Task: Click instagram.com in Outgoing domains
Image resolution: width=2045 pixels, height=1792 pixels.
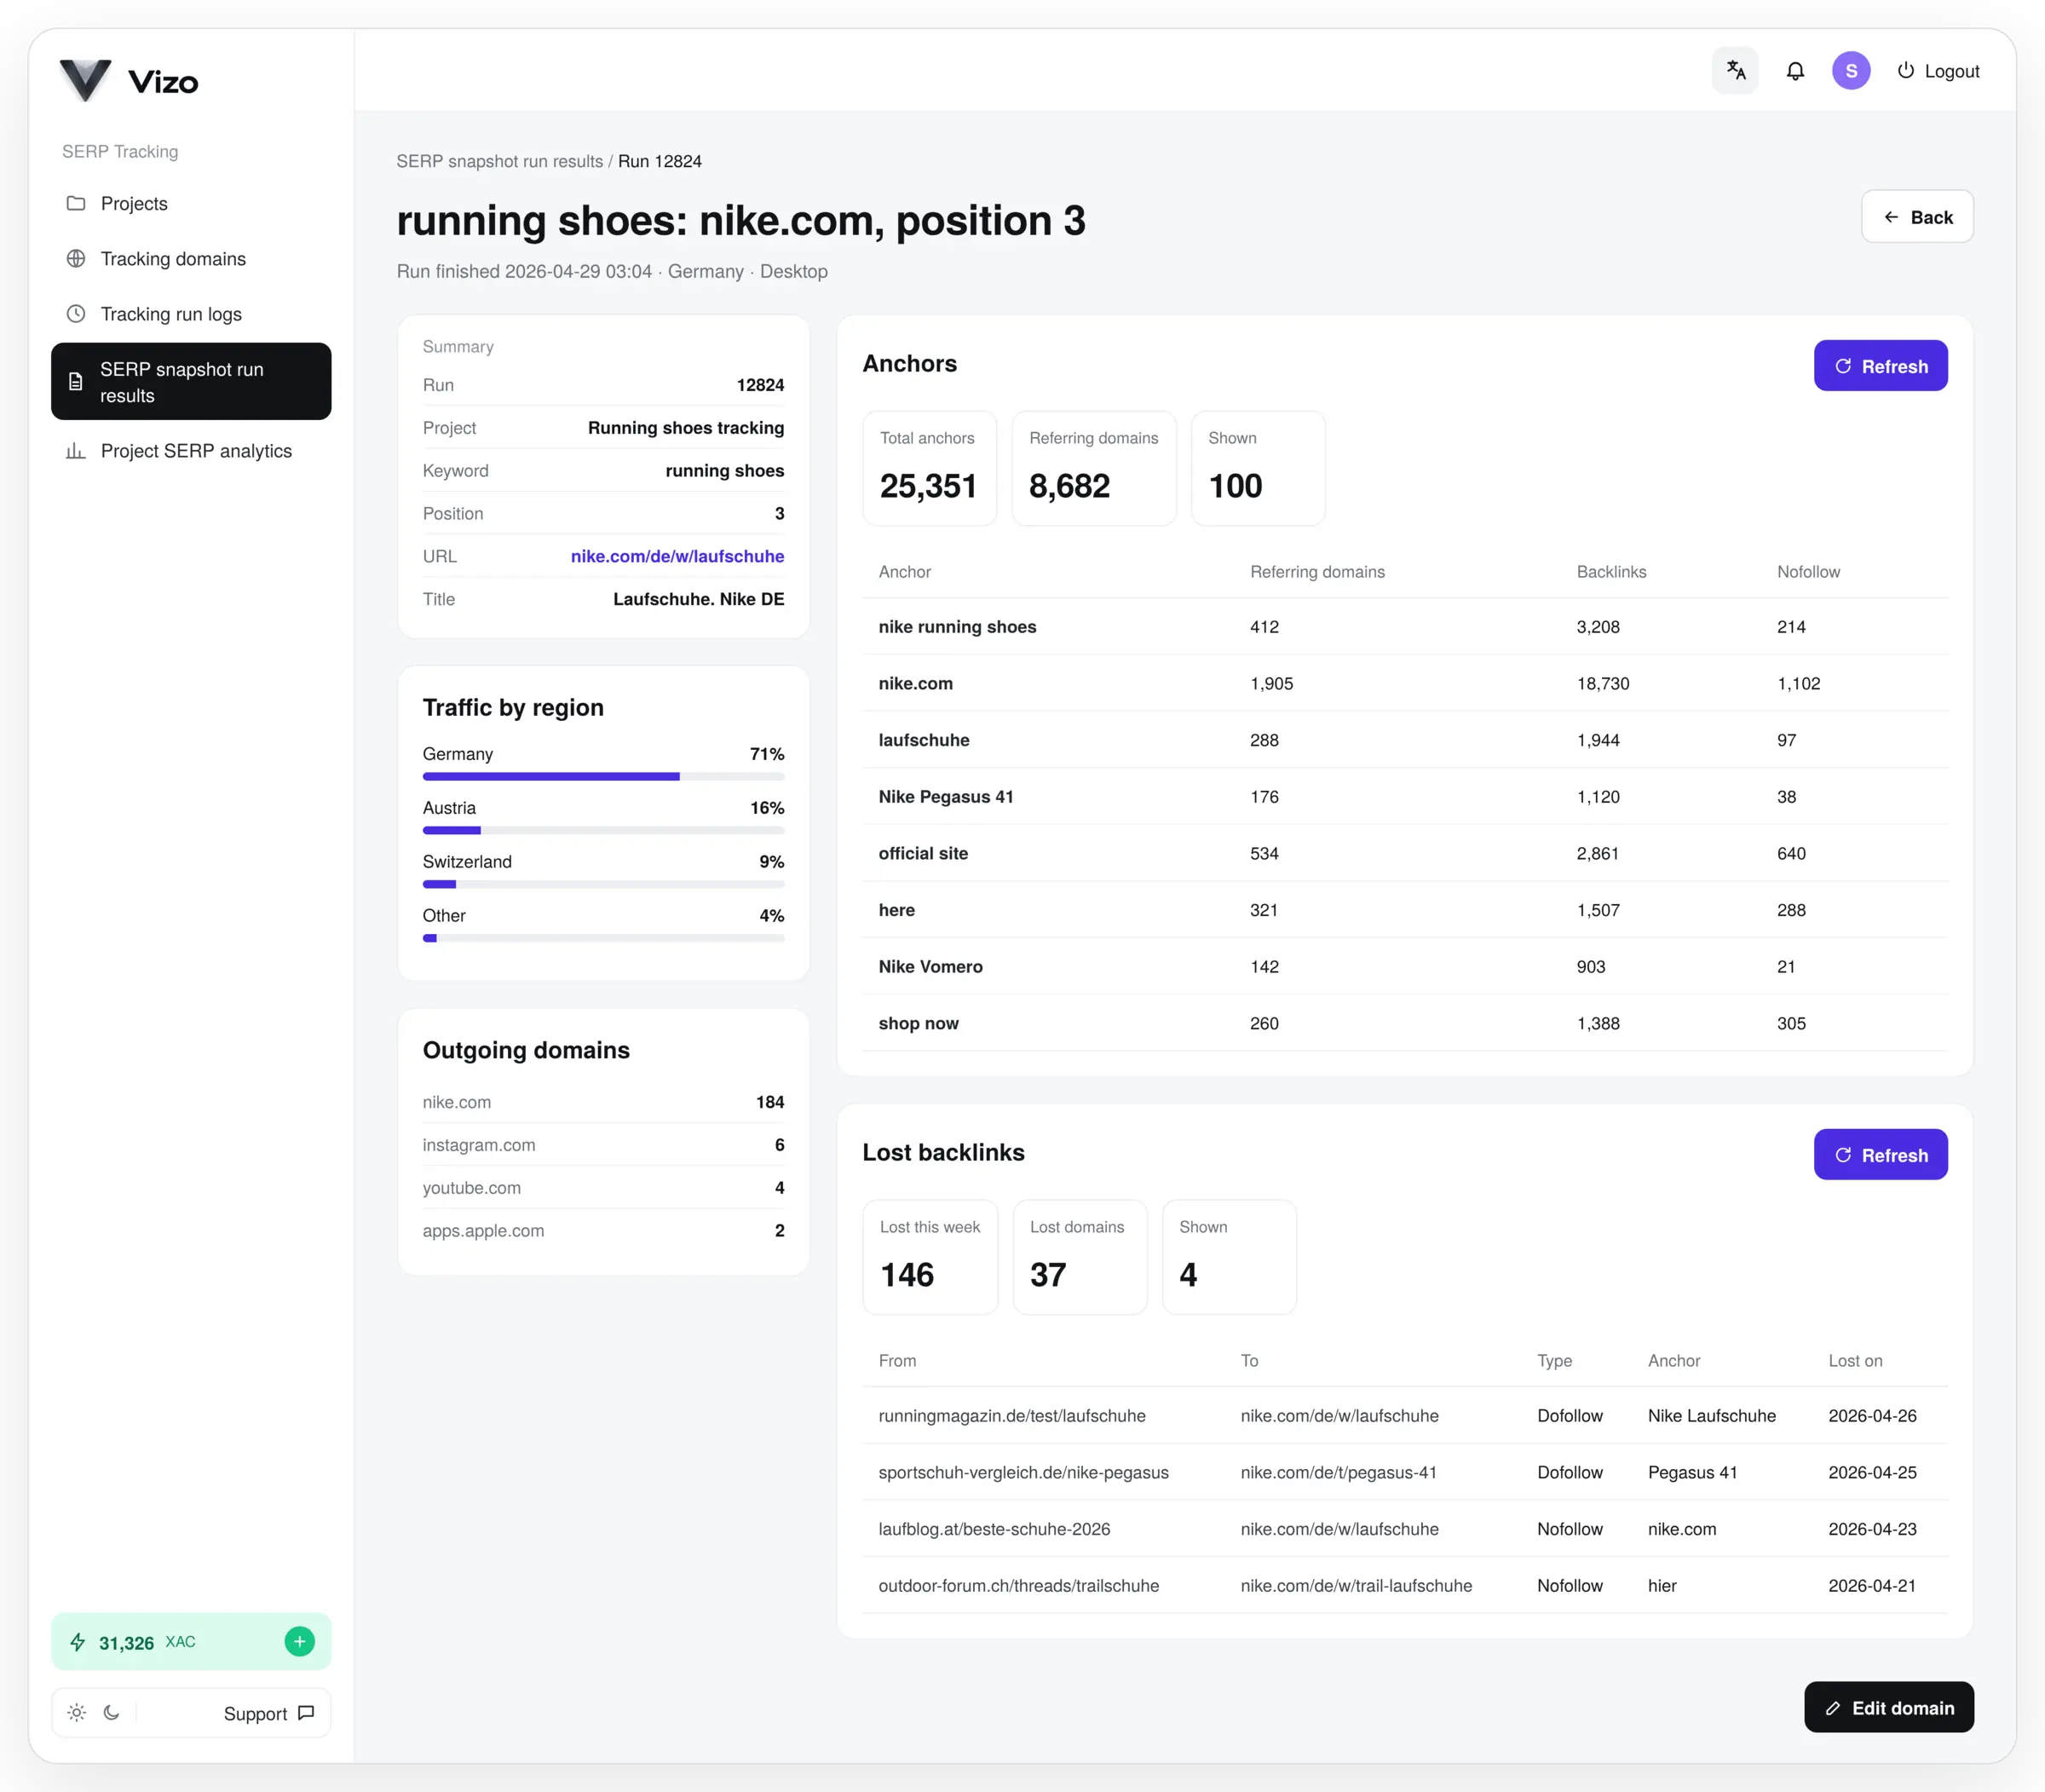Action: (x=478, y=1145)
